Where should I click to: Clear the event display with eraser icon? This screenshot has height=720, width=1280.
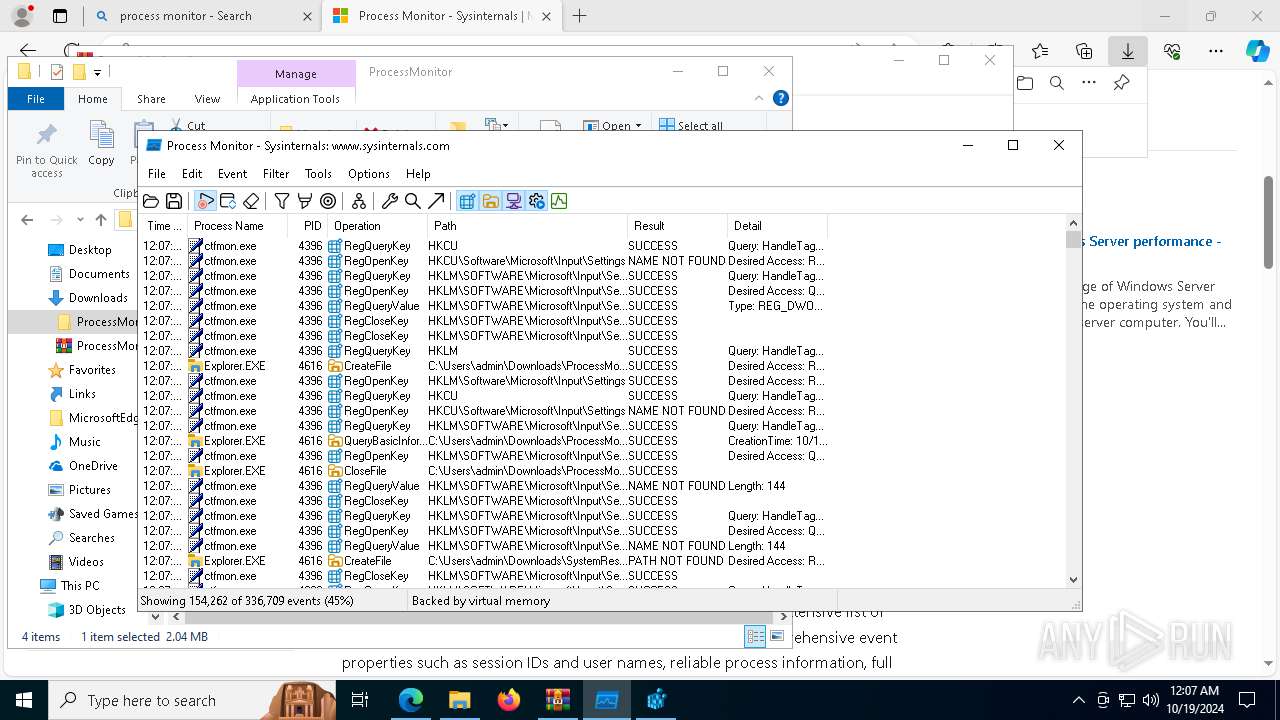(x=251, y=201)
